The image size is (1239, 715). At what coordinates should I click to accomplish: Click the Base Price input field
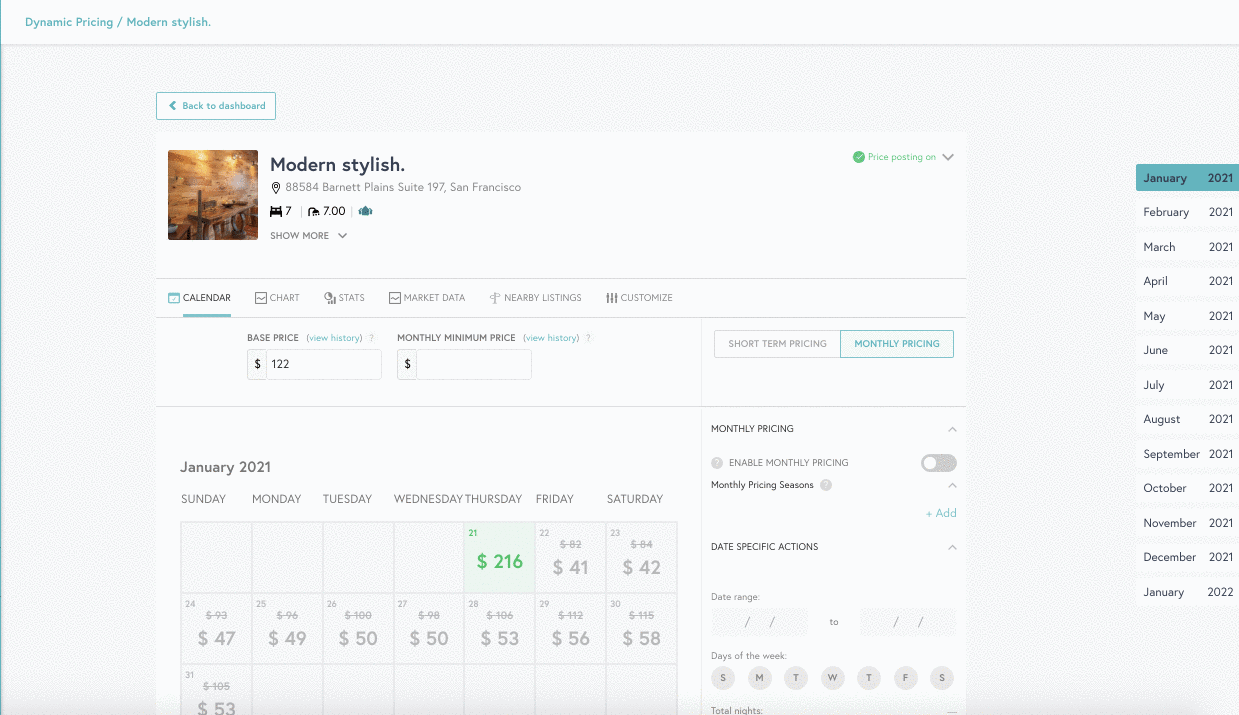click(x=324, y=364)
